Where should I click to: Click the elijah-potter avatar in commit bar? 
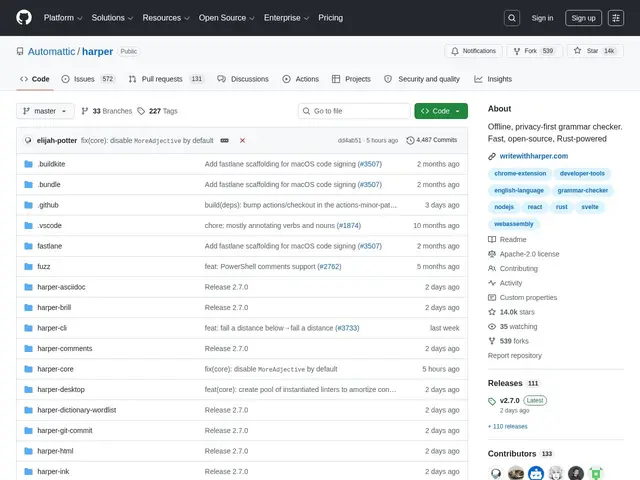[28, 140]
